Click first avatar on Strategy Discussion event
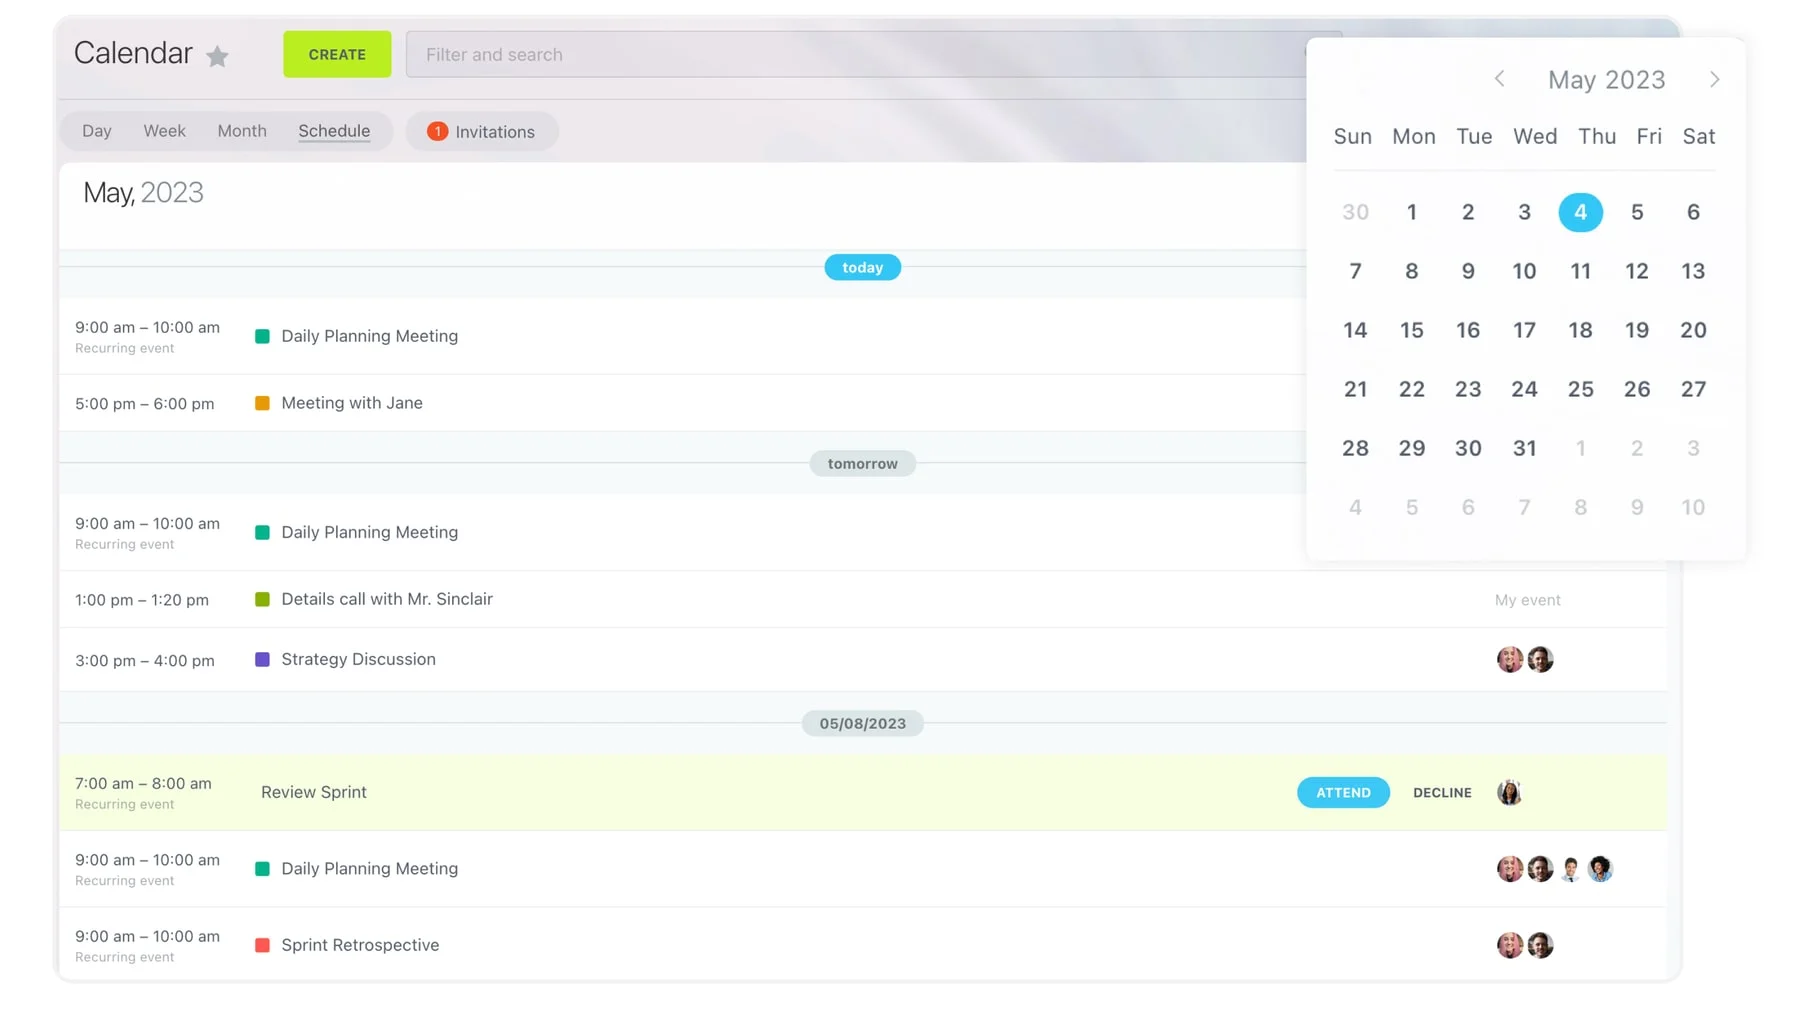Viewport: 1800px width, 1019px height. (1510, 659)
